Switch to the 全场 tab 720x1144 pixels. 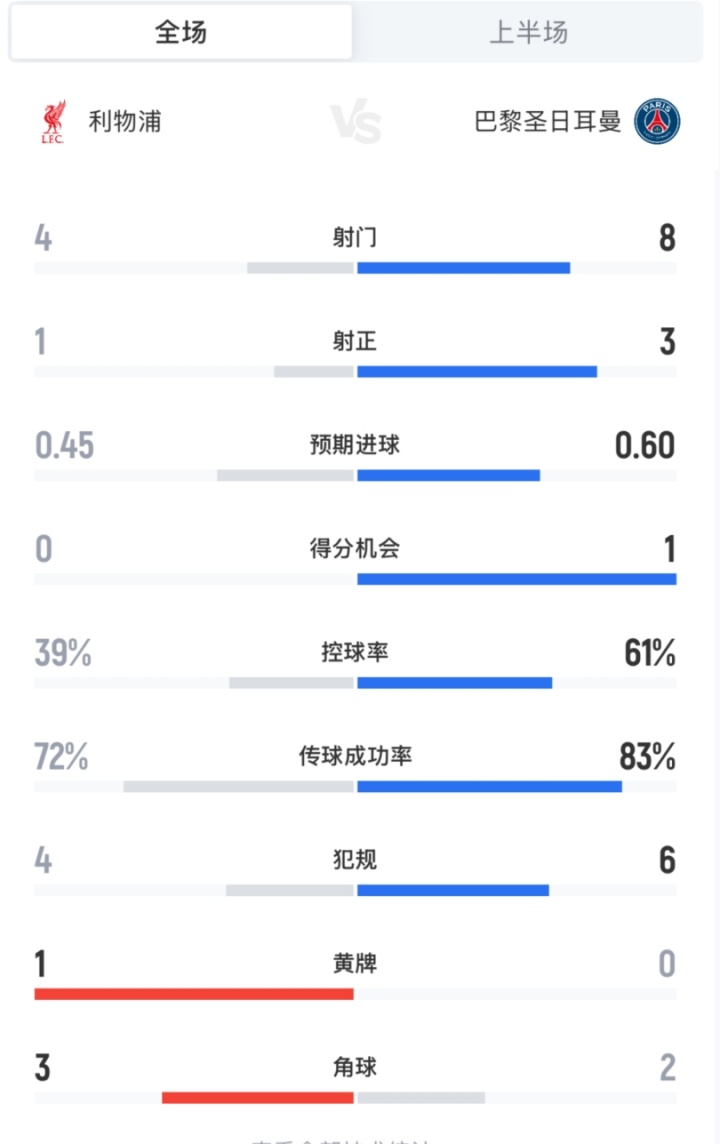181,32
